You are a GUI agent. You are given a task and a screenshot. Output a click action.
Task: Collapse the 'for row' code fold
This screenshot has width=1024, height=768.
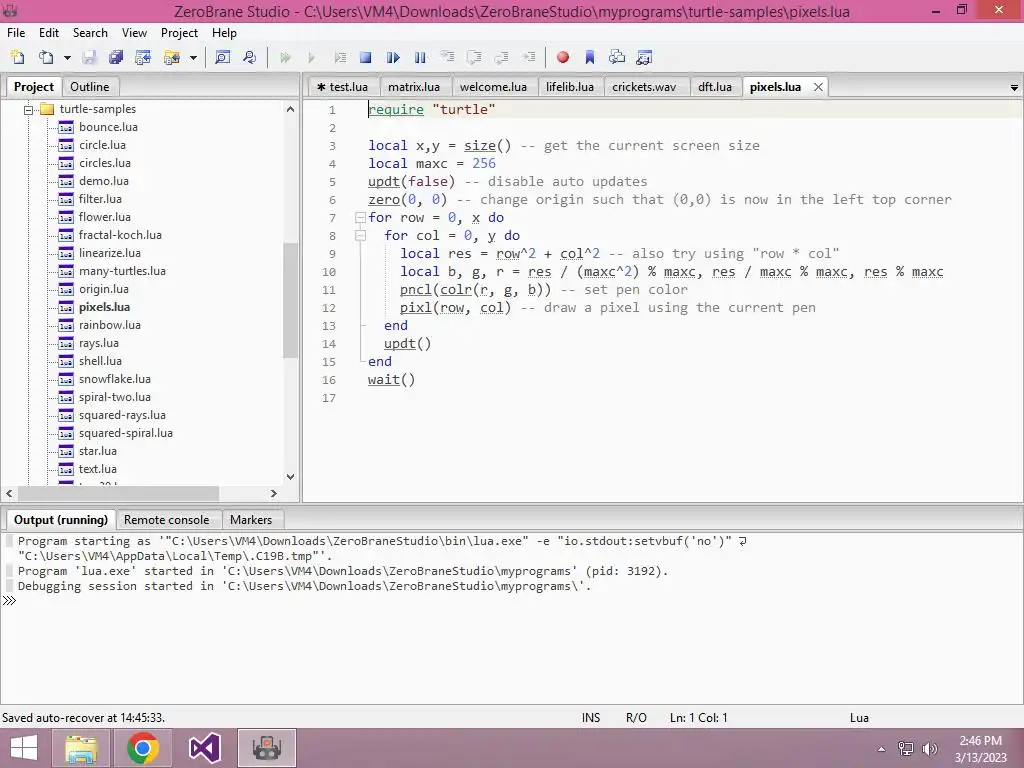point(360,217)
